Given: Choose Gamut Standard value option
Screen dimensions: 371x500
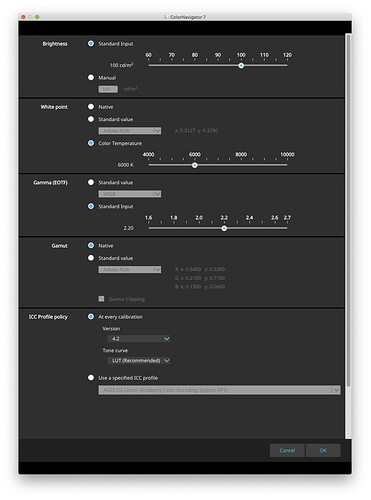Looking at the screenshot, I should coord(91,258).
